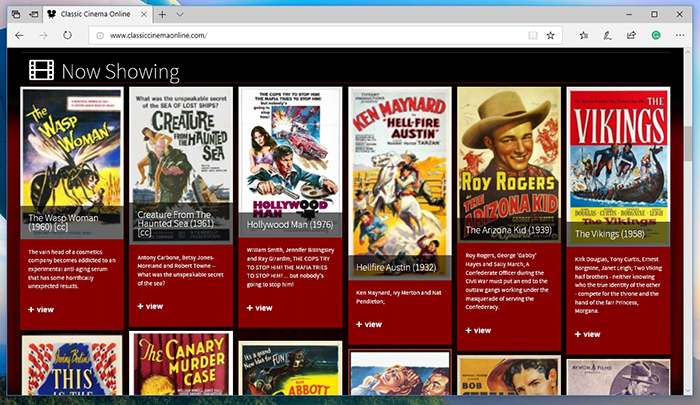700x405 pixels.
Task: Expand the tab previews chevron
Action: click(179, 15)
